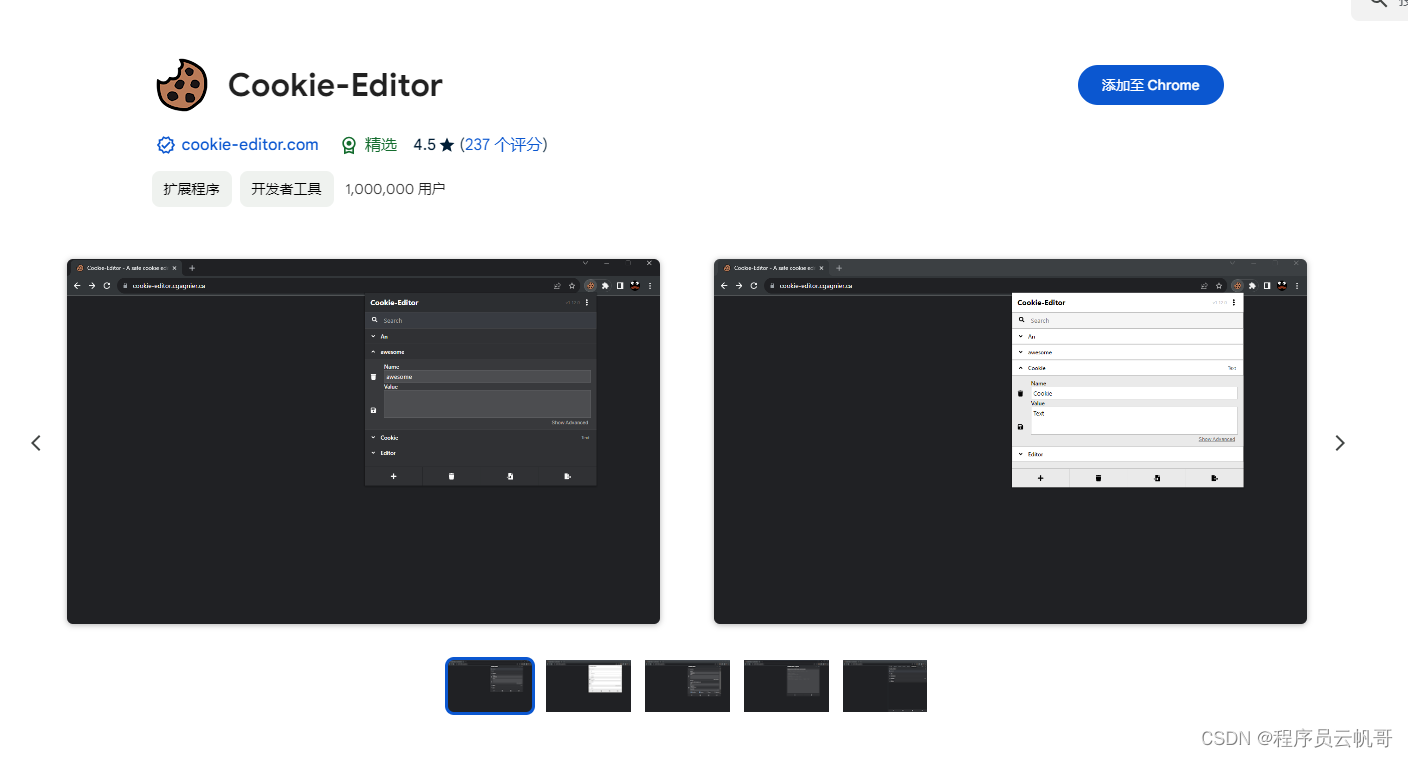Click the star icon after 4.5
This screenshot has width=1408, height=757.
(x=447, y=145)
